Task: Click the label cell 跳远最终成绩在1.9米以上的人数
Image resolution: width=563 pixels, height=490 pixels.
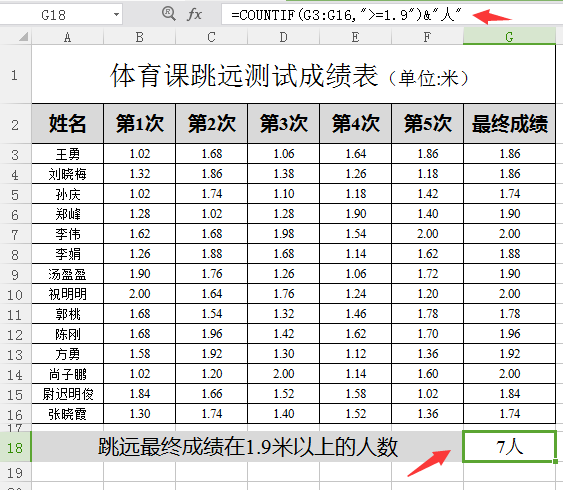Action: coord(247,447)
